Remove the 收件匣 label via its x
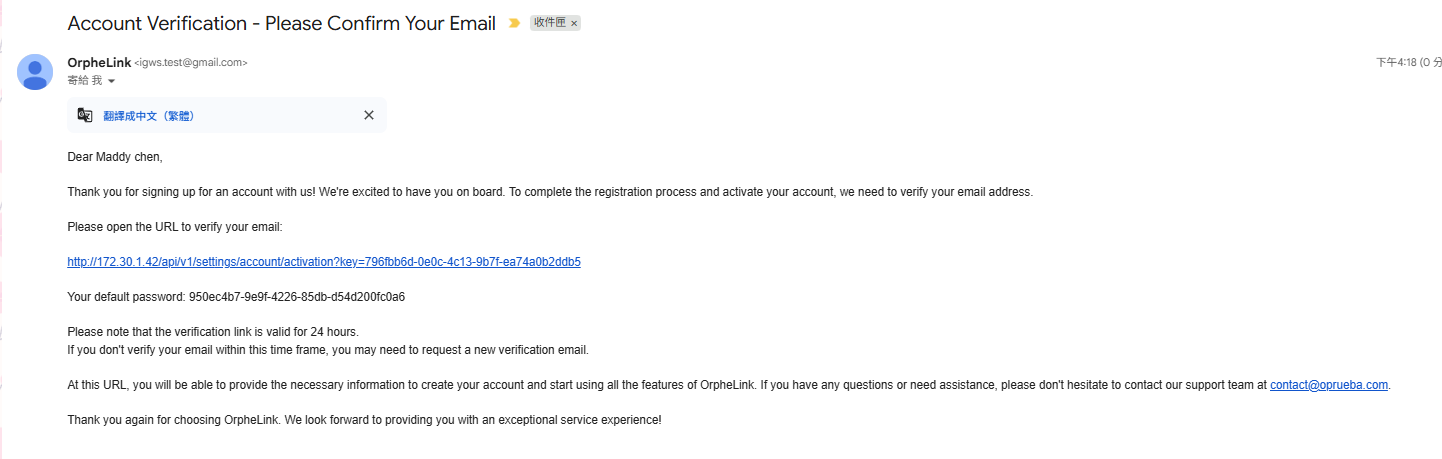Viewport: 1442px width, 459px height. [x=574, y=23]
